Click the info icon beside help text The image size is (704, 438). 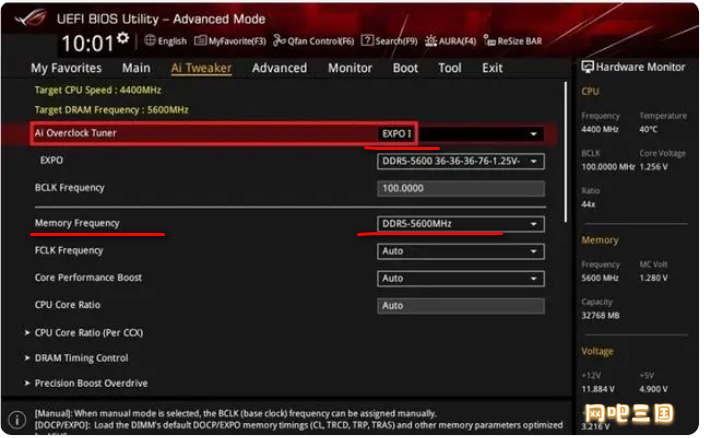[x=17, y=420]
